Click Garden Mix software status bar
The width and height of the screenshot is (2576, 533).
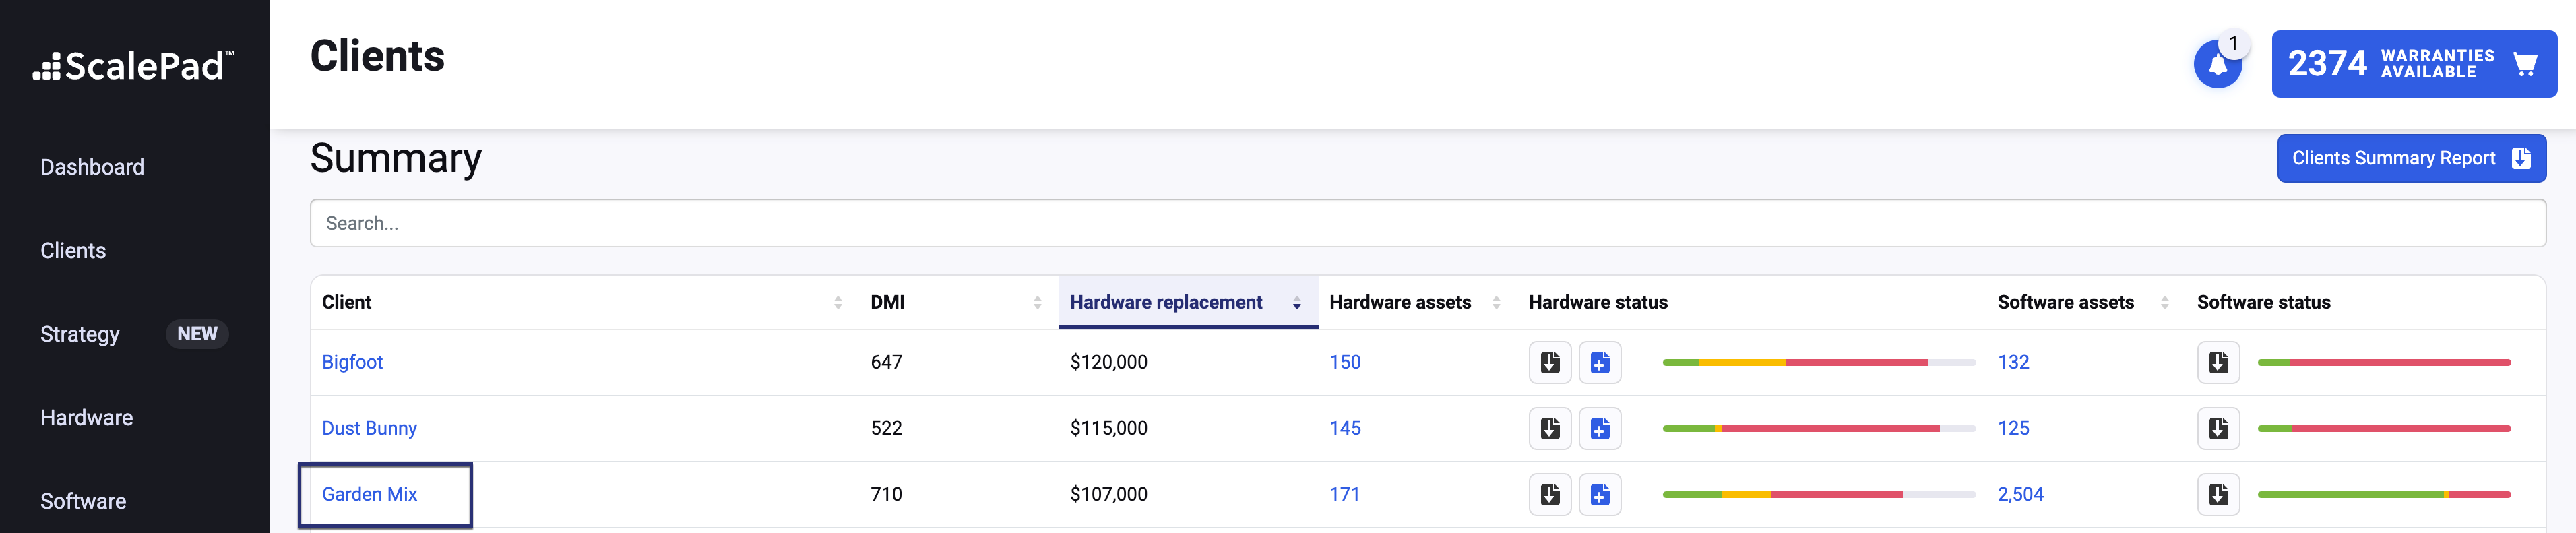(2384, 494)
